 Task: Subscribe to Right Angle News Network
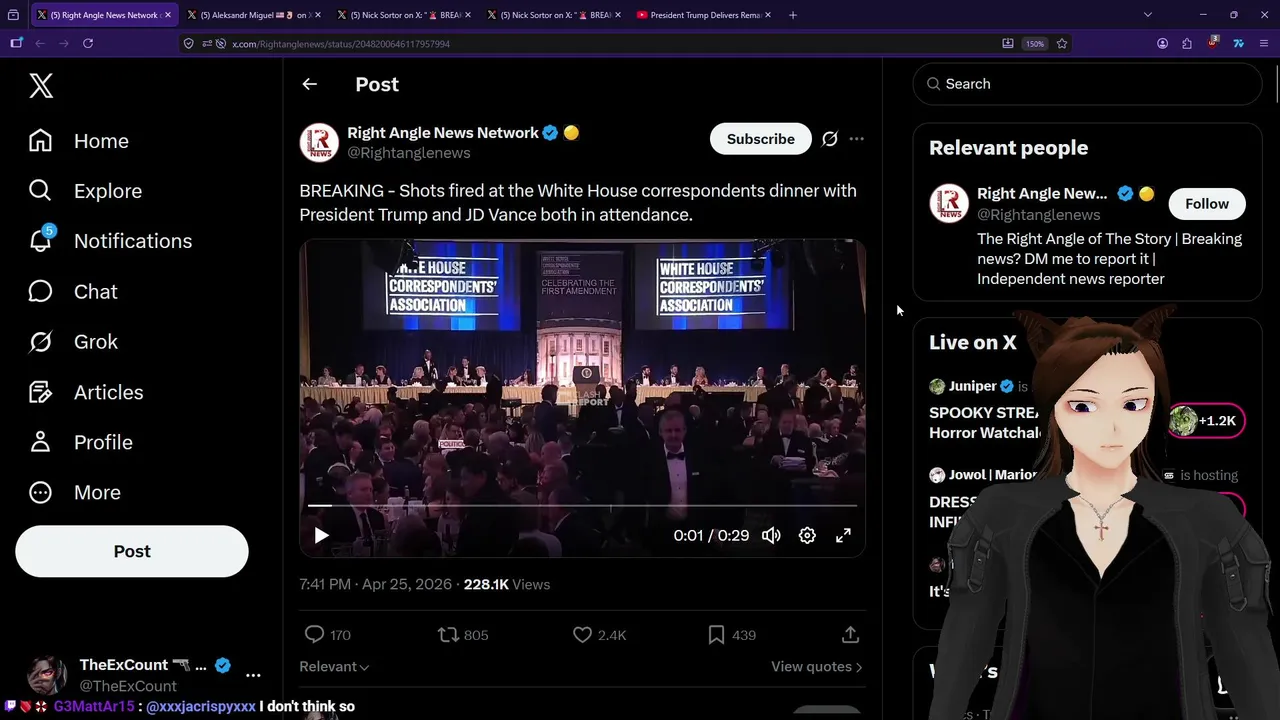coord(760,139)
